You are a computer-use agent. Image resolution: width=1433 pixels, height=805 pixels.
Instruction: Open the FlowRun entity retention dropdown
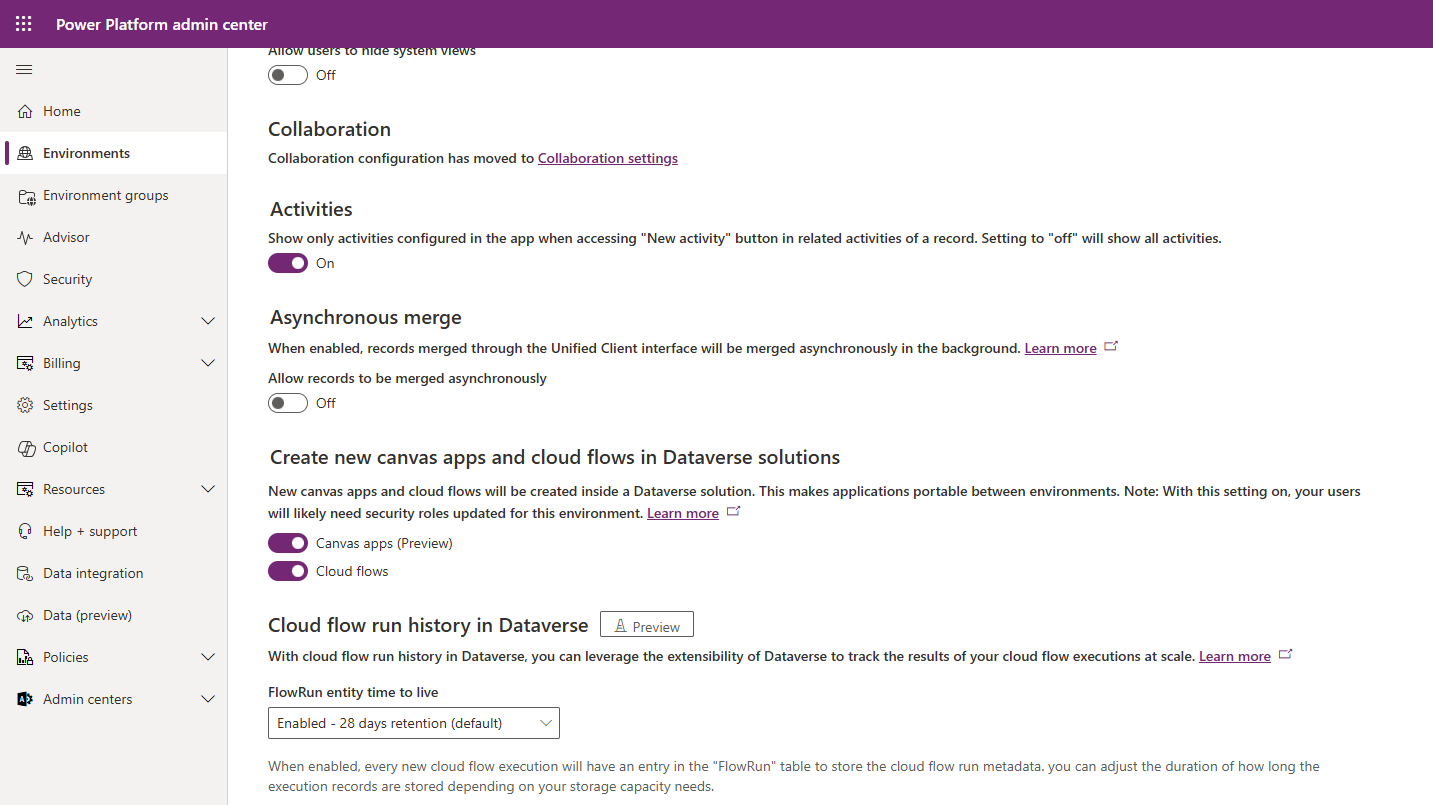click(x=413, y=722)
